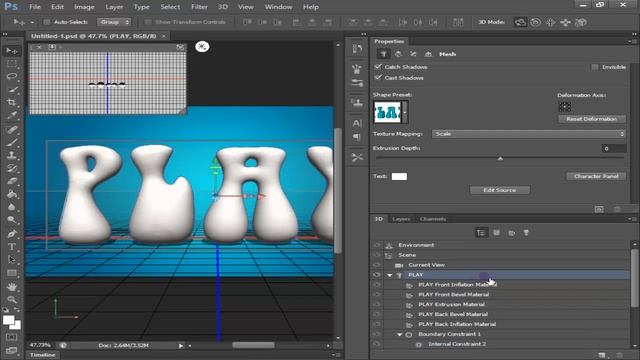Filter 3D panel by materials
Screen dimensions: 640x360
pyautogui.click(x=511, y=233)
